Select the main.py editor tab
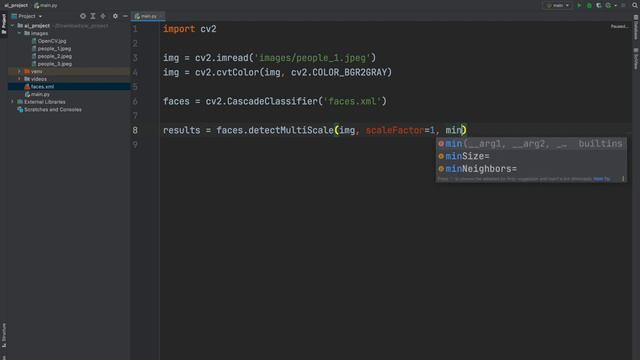Screen dimensions: 640x360 [x=148, y=16]
